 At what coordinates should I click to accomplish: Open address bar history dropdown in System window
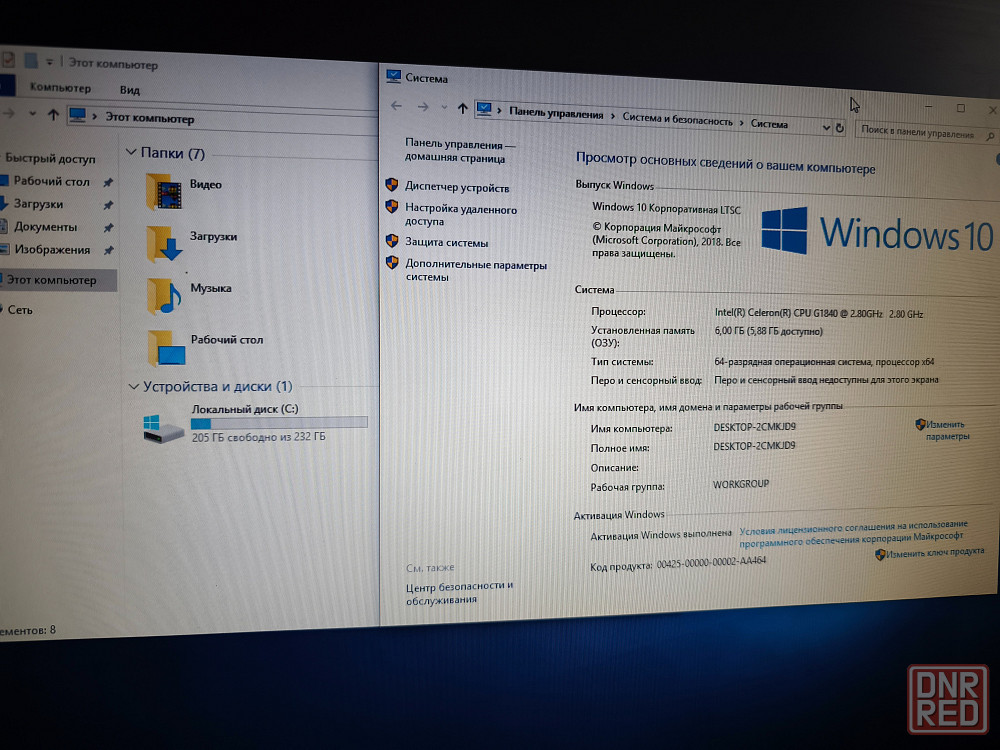coord(826,127)
